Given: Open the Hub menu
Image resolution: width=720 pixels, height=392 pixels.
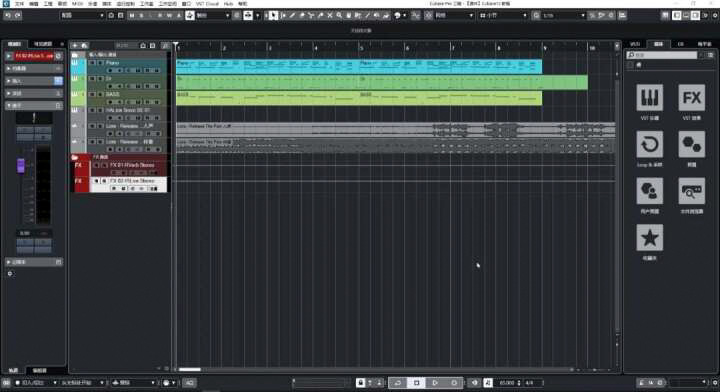Looking at the screenshot, I should click(x=228, y=4).
